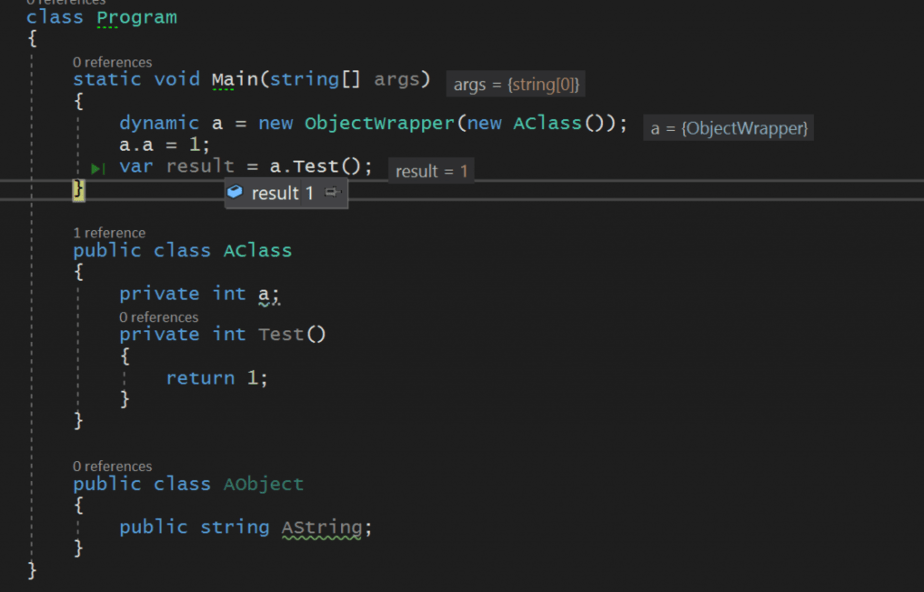Click the AObject class name

(263, 484)
